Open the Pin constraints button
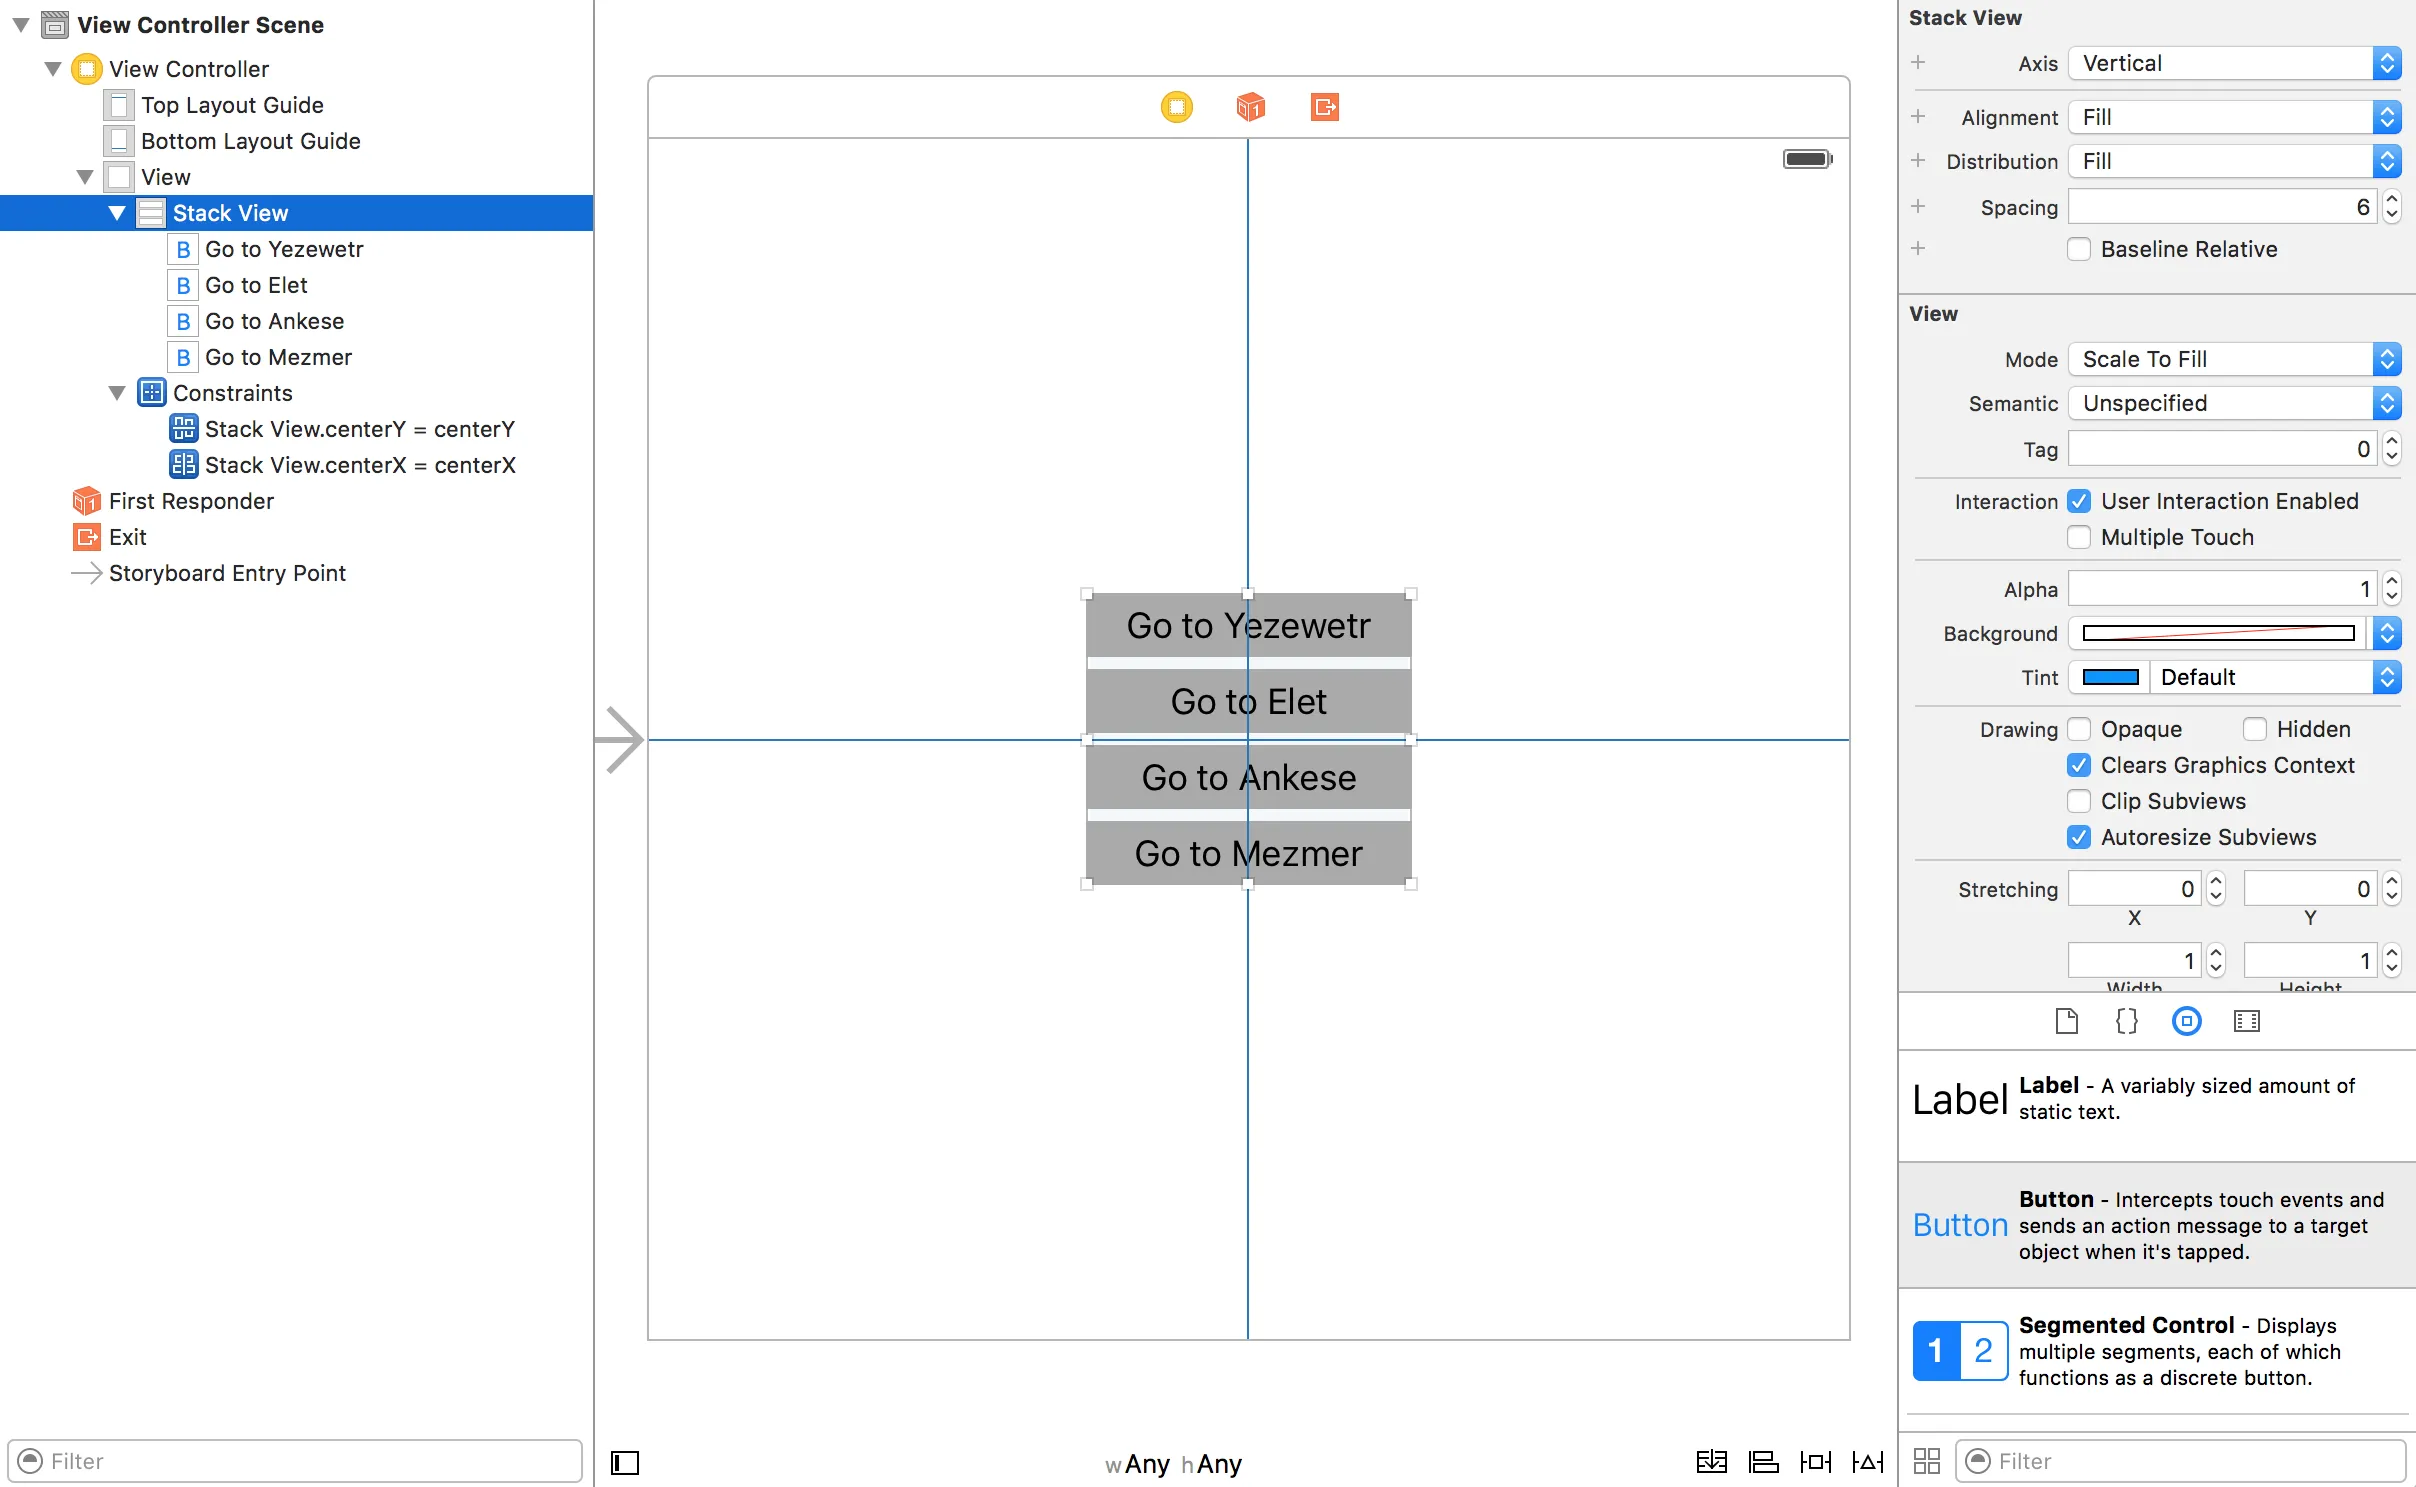2416x1487 pixels. (1815, 1462)
